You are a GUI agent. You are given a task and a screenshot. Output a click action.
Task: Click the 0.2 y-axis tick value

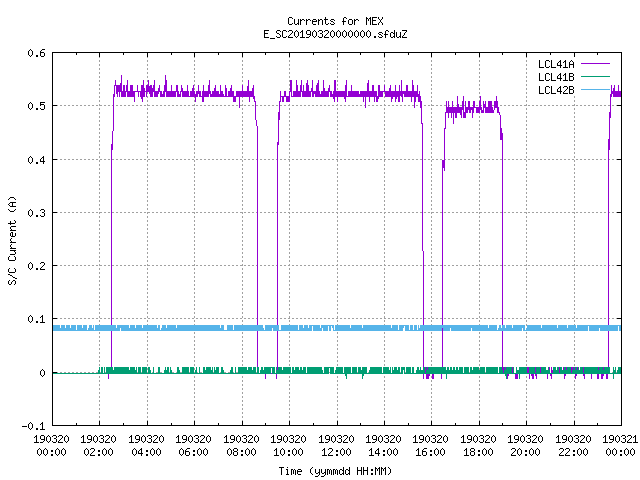click(x=36, y=266)
